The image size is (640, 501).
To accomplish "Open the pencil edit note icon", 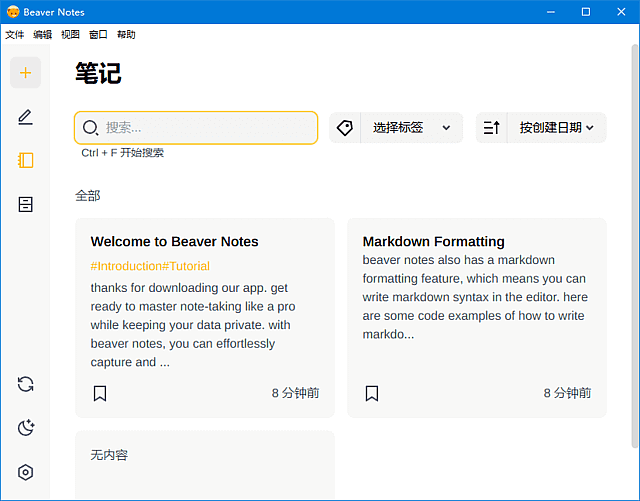I will point(26,117).
